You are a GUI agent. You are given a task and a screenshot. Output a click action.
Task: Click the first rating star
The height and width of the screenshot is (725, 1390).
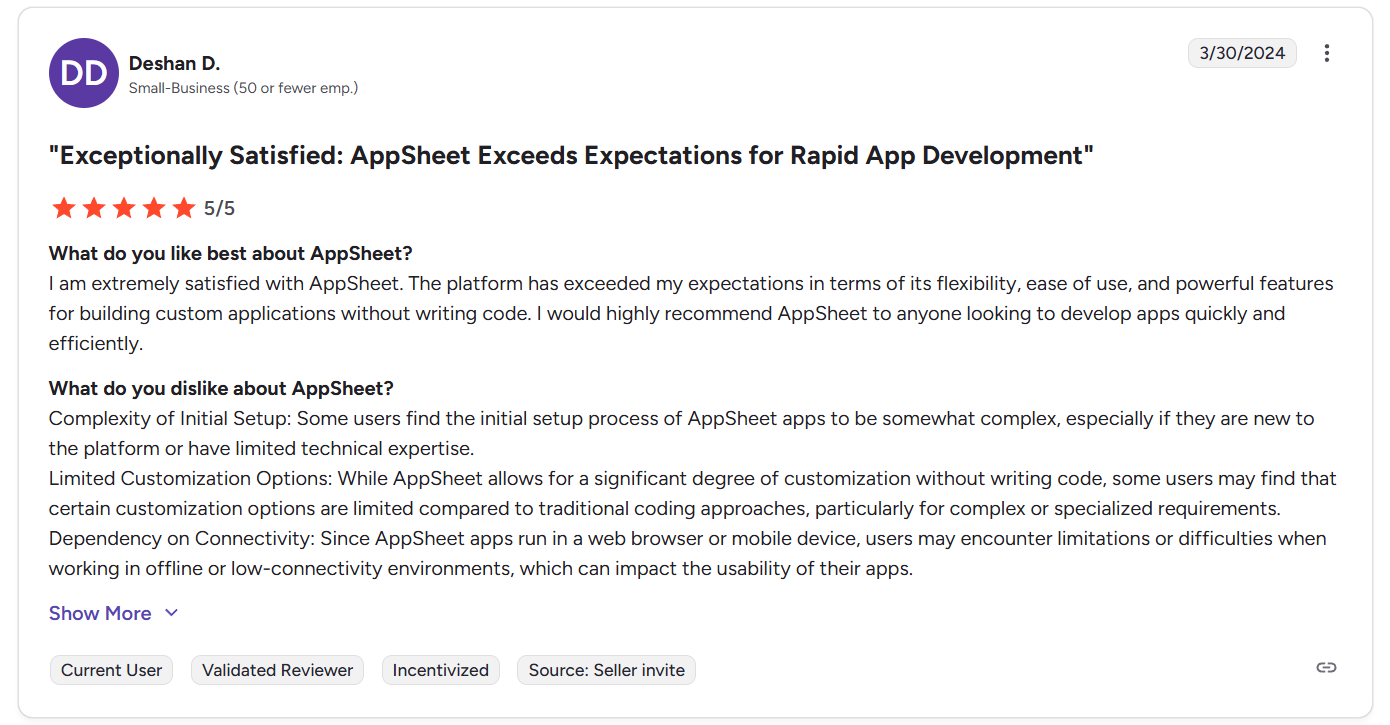click(x=63, y=208)
